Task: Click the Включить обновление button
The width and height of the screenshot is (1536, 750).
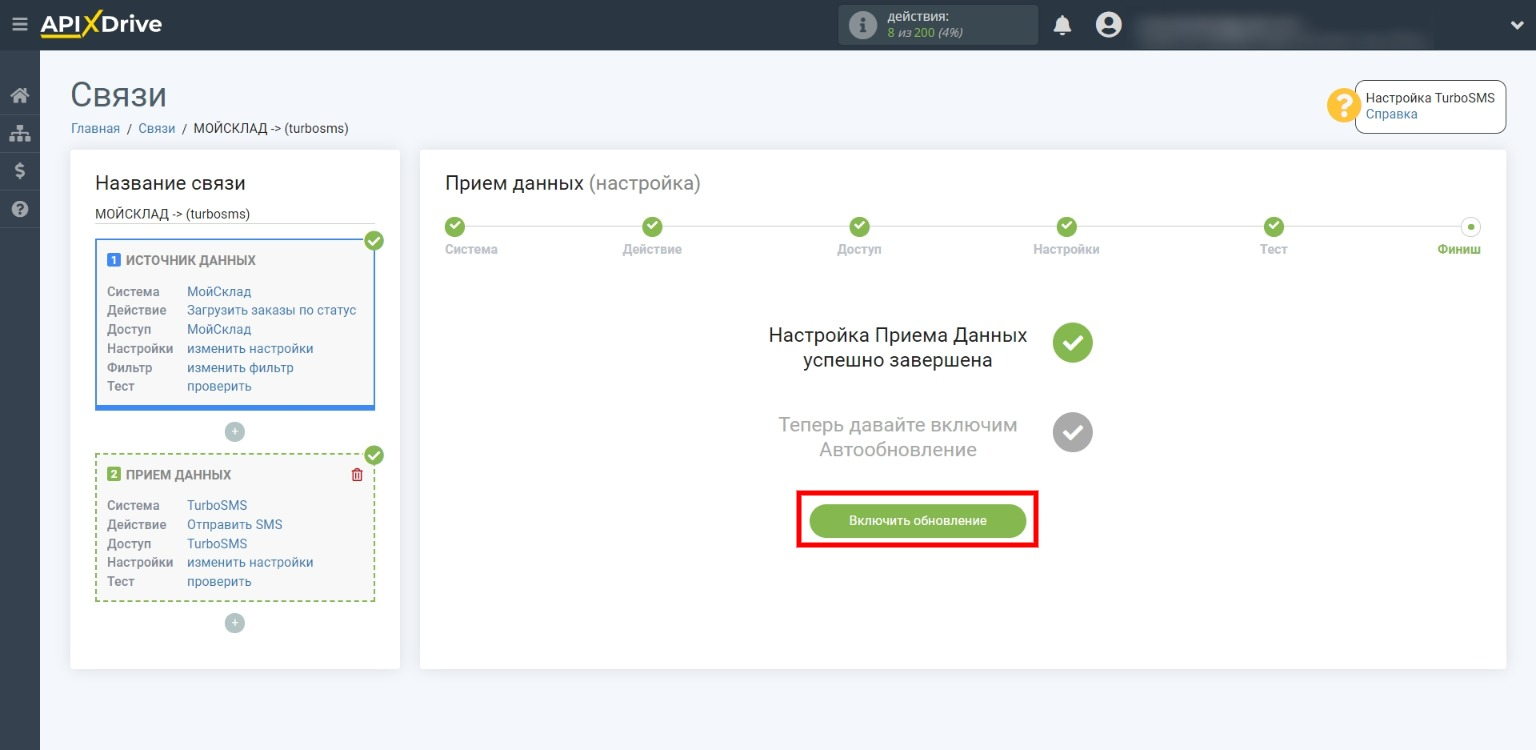Action: point(918,521)
